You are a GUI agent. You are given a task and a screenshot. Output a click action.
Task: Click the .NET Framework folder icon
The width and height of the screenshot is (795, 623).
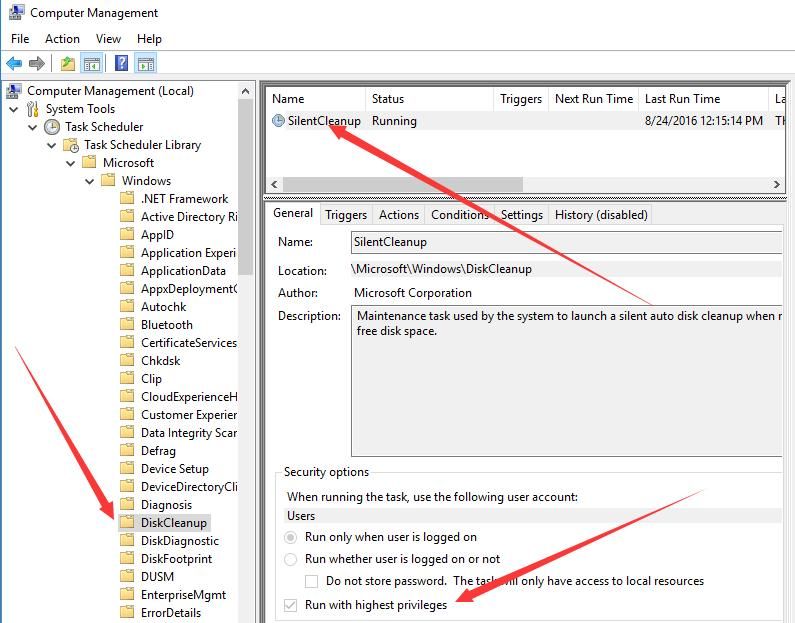pos(127,198)
